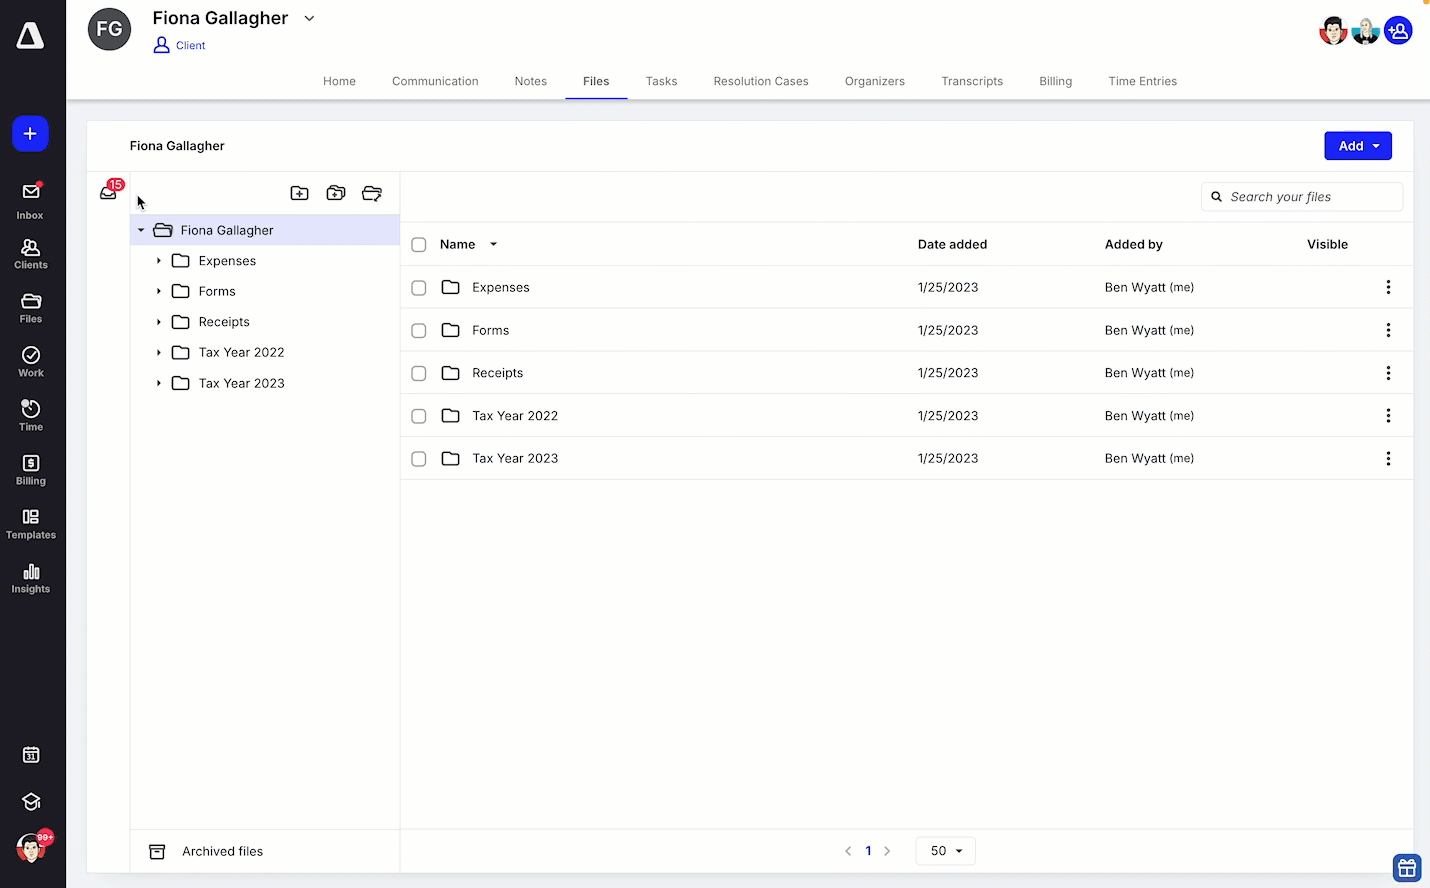1430x888 pixels.
Task: Expand the Forms tree folder
Action: (159, 291)
